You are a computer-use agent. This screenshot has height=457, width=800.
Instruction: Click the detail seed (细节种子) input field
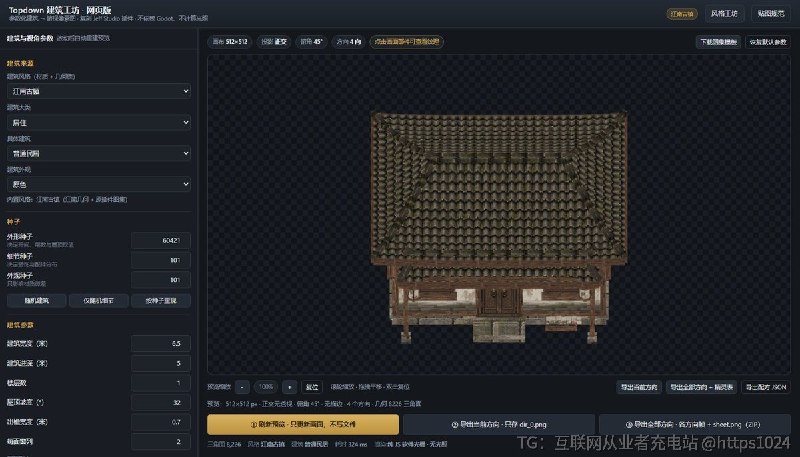tap(161, 260)
